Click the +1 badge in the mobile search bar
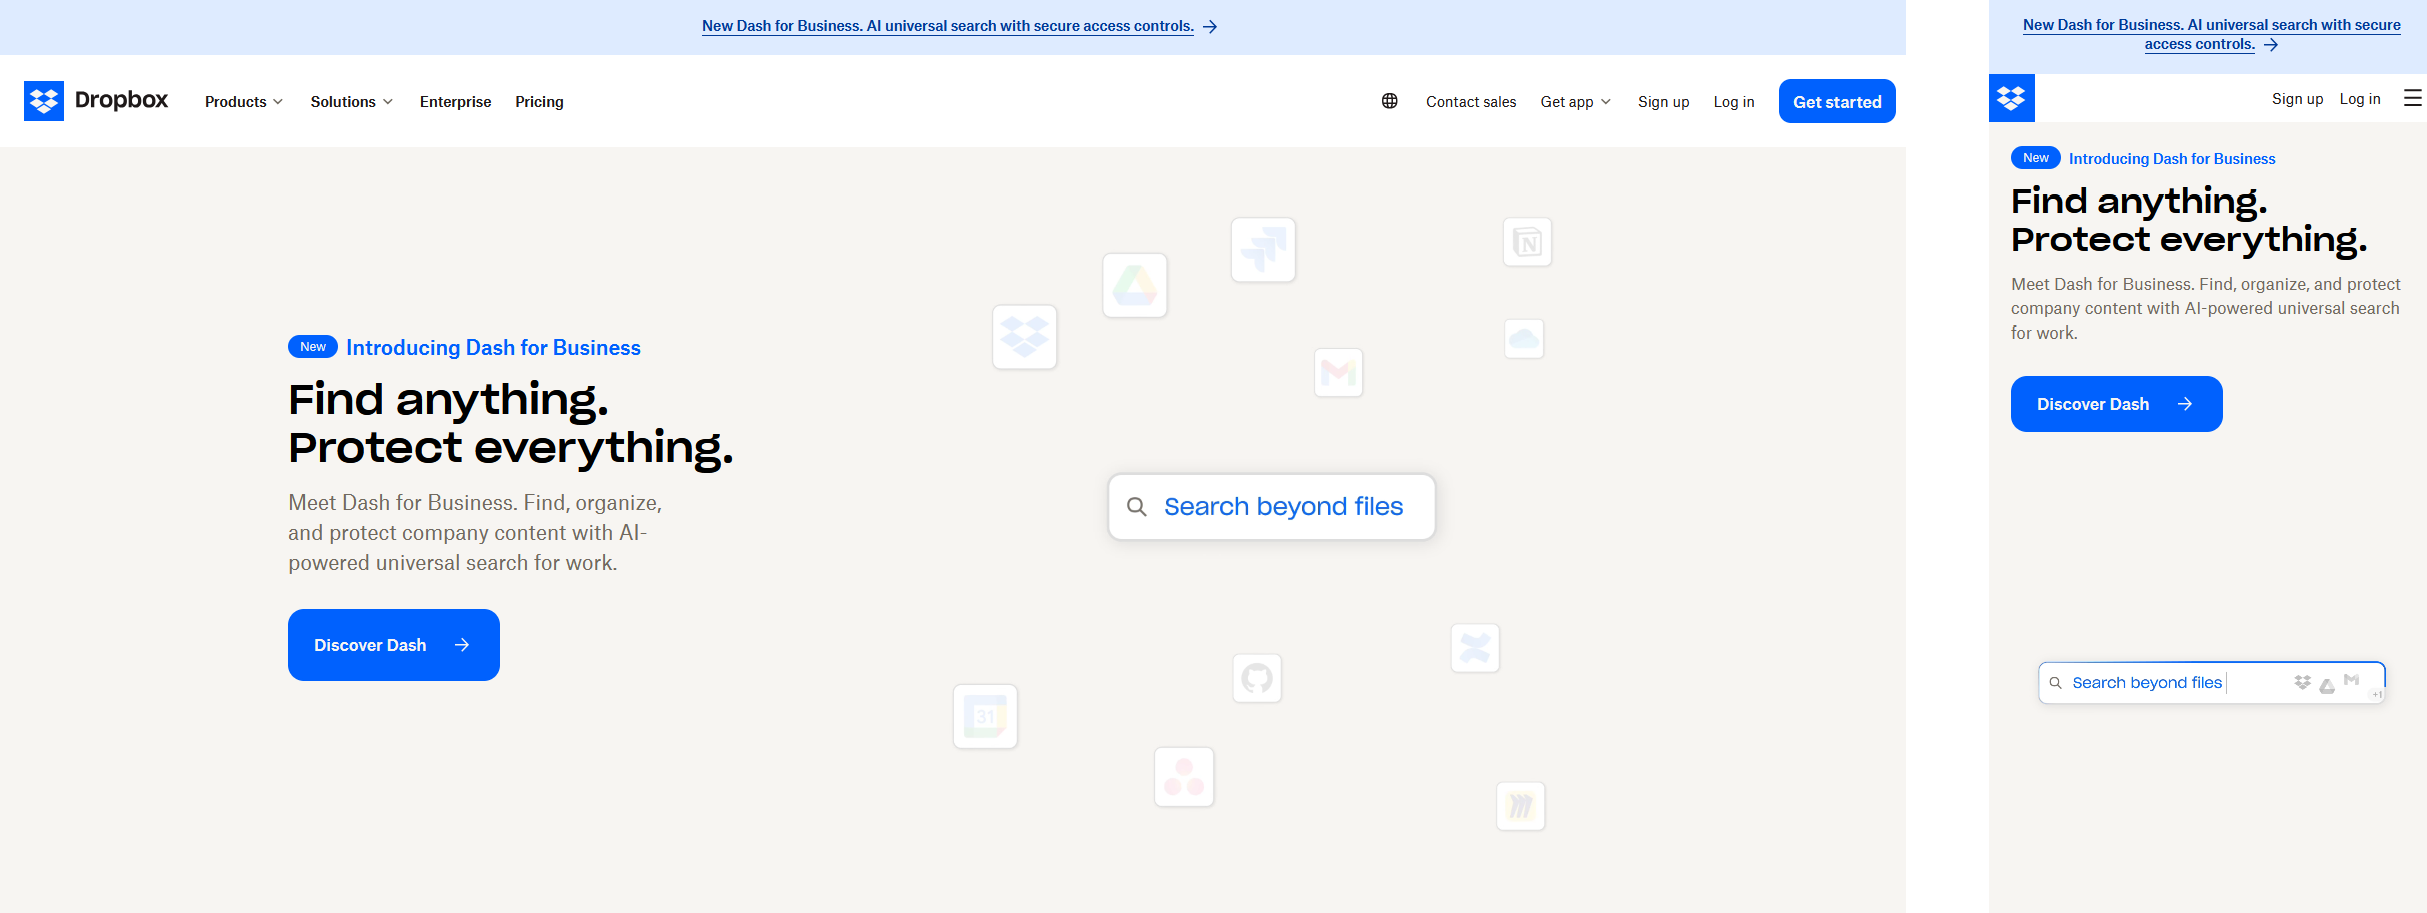 click(x=2377, y=694)
